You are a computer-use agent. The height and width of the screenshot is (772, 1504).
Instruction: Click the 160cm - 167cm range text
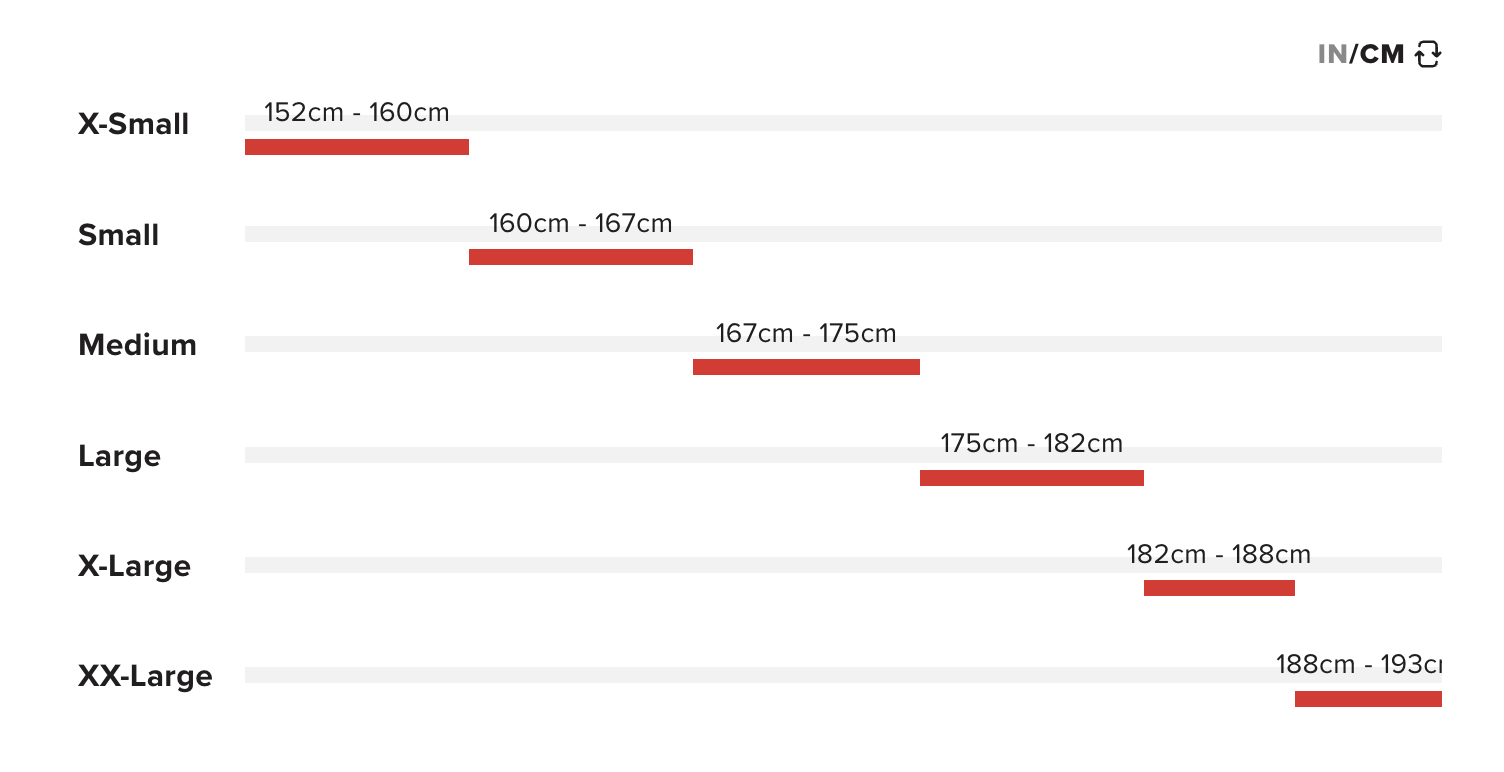pyautogui.click(x=581, y=223)
